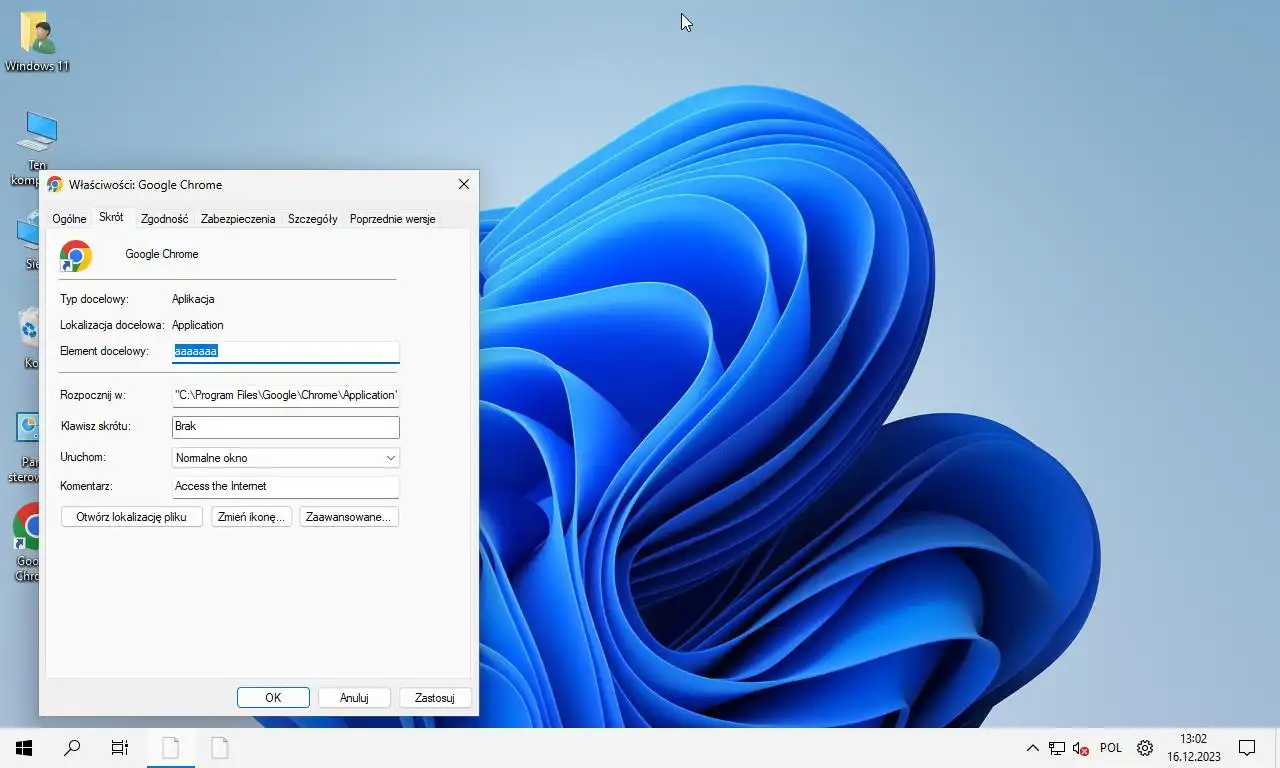Click the Komentarz input field
This screenshot has width=1280, height=768.
286,487
